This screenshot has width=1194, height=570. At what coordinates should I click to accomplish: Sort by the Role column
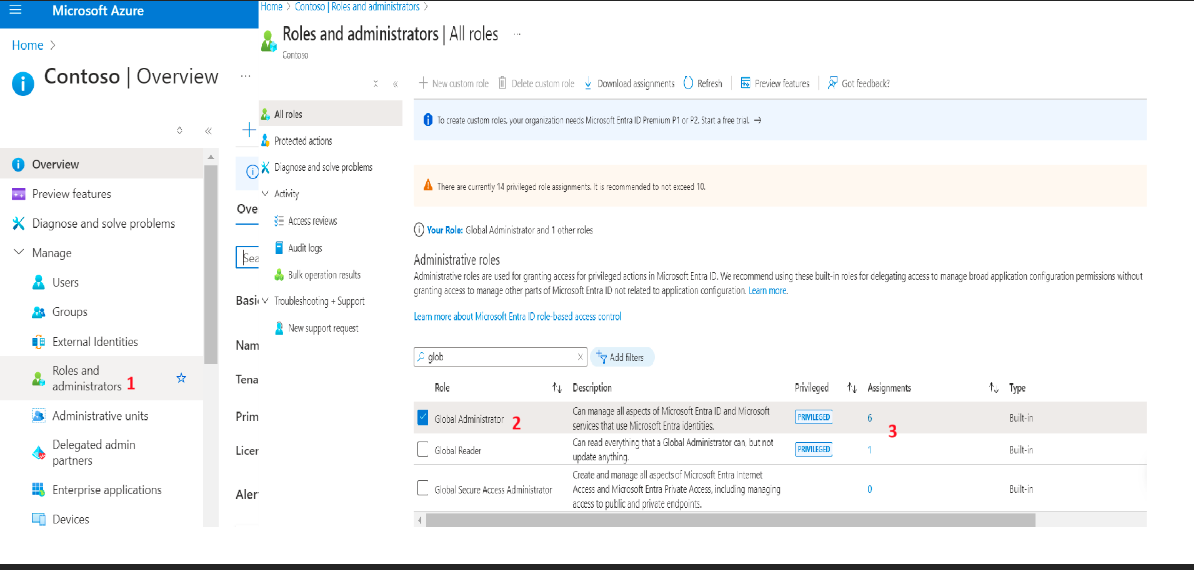(x=557, y=388)
